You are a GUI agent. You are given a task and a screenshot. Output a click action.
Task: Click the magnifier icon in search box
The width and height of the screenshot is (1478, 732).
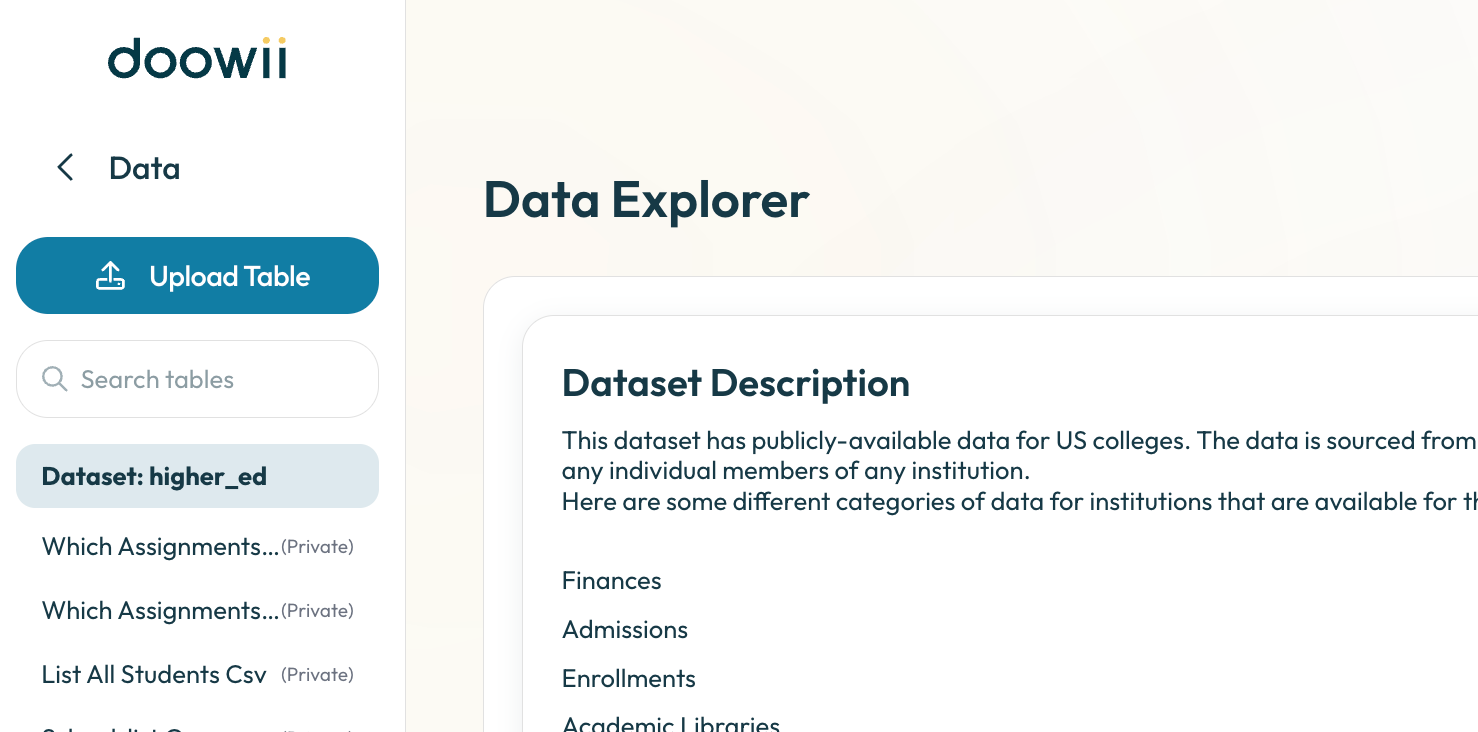click(x=54, y=379)
